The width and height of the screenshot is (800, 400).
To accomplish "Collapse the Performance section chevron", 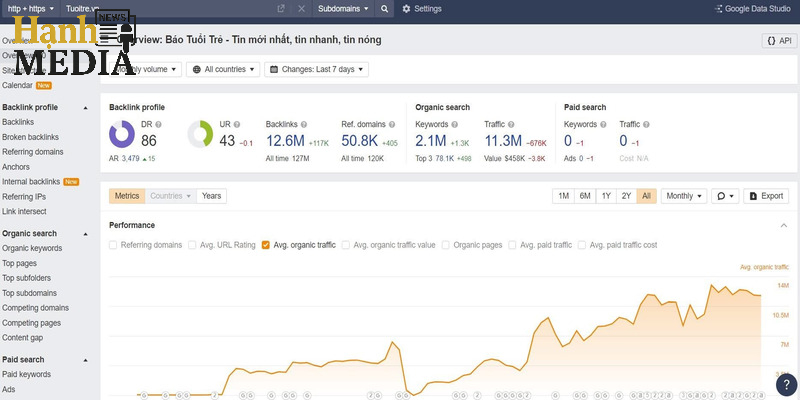I will coord(784,226).
